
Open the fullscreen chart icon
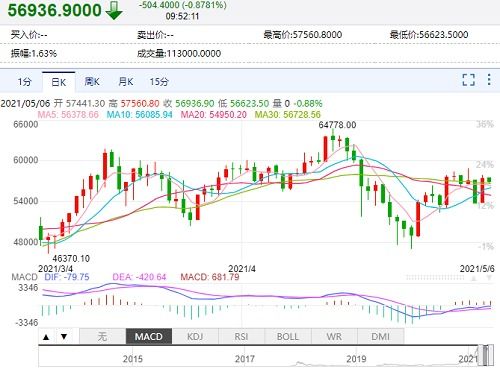[x=468, y=80]
